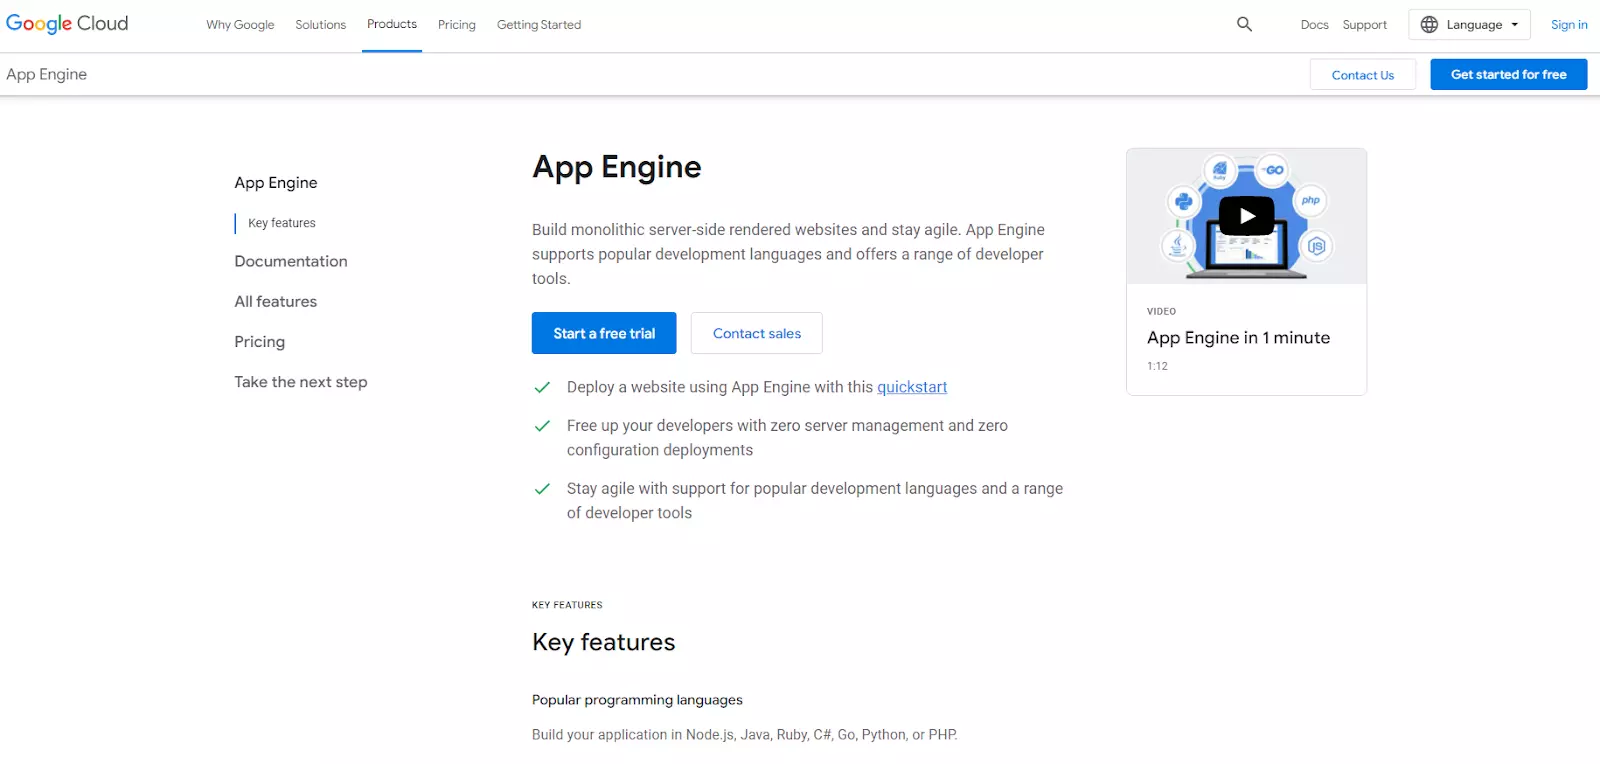
Task: Select App Engine in the sidebar
Action: (276, 182)
